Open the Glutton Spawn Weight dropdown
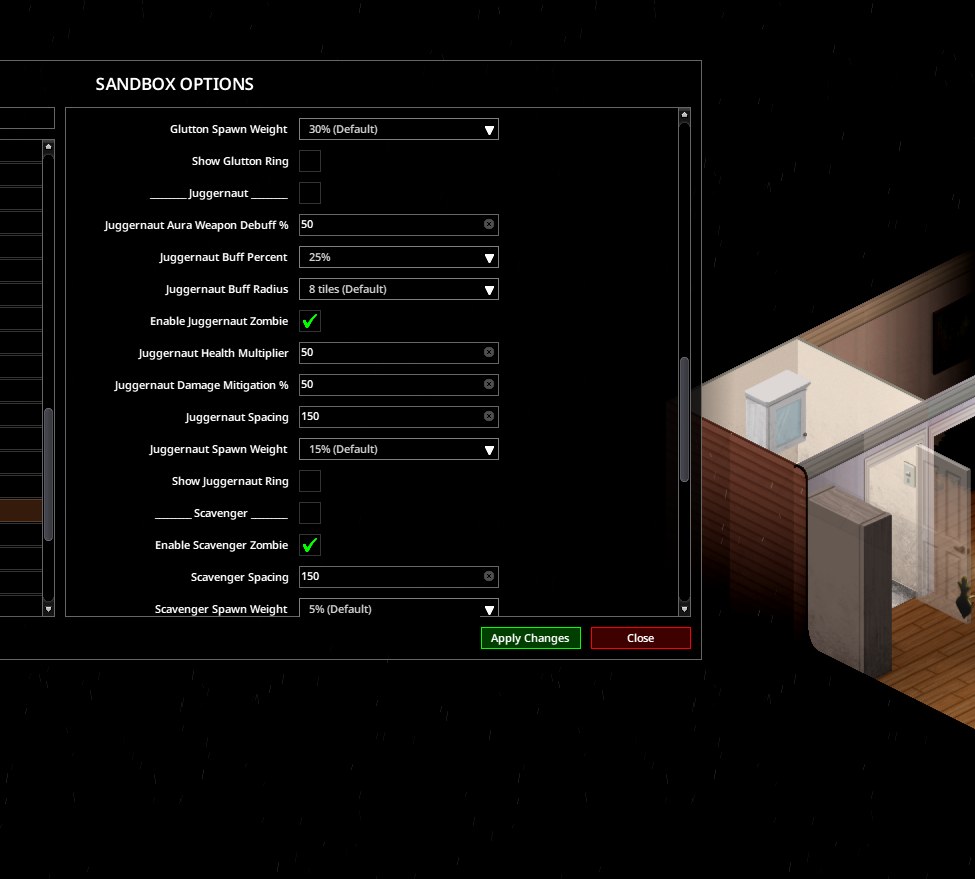 tap(399, 129)
